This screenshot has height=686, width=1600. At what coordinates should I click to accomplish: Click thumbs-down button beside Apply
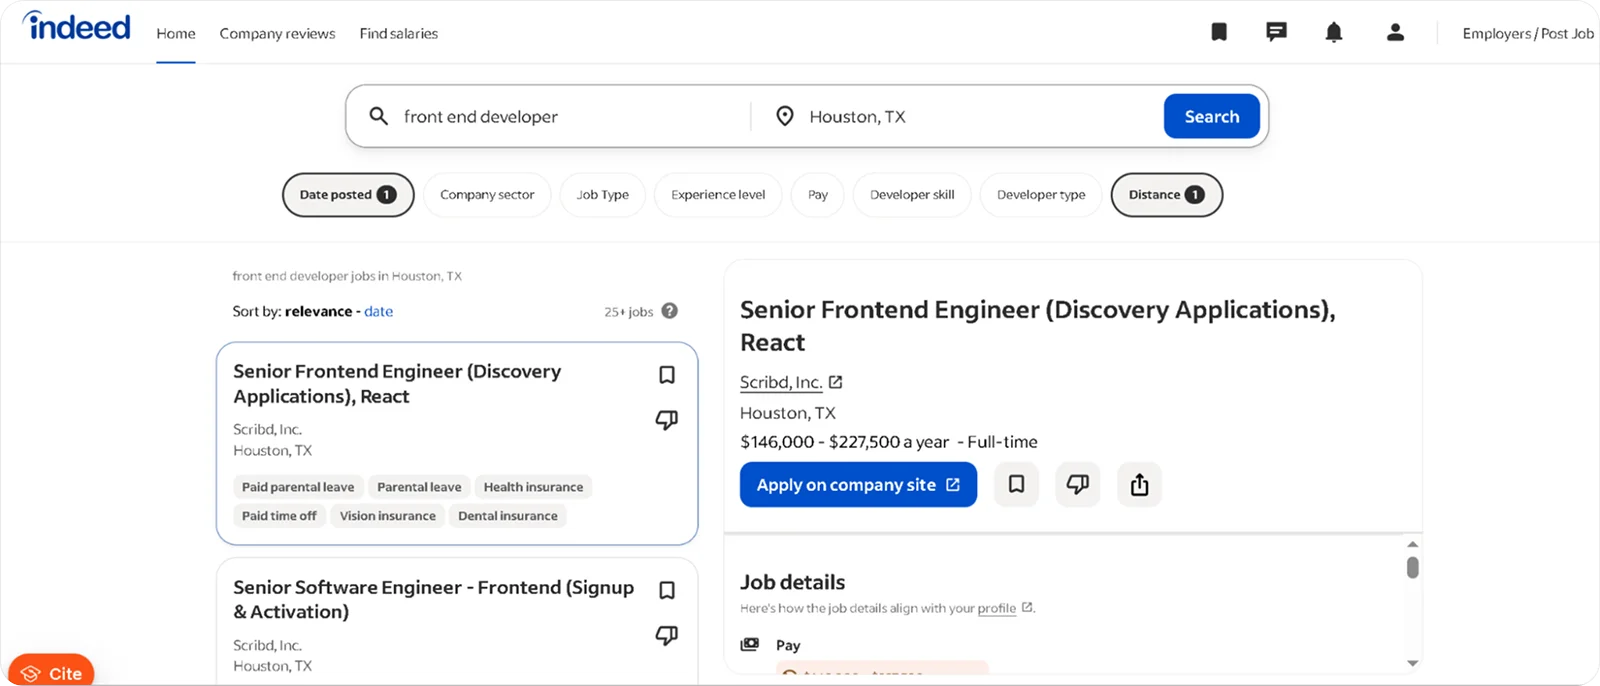[x=1078, y=484]
